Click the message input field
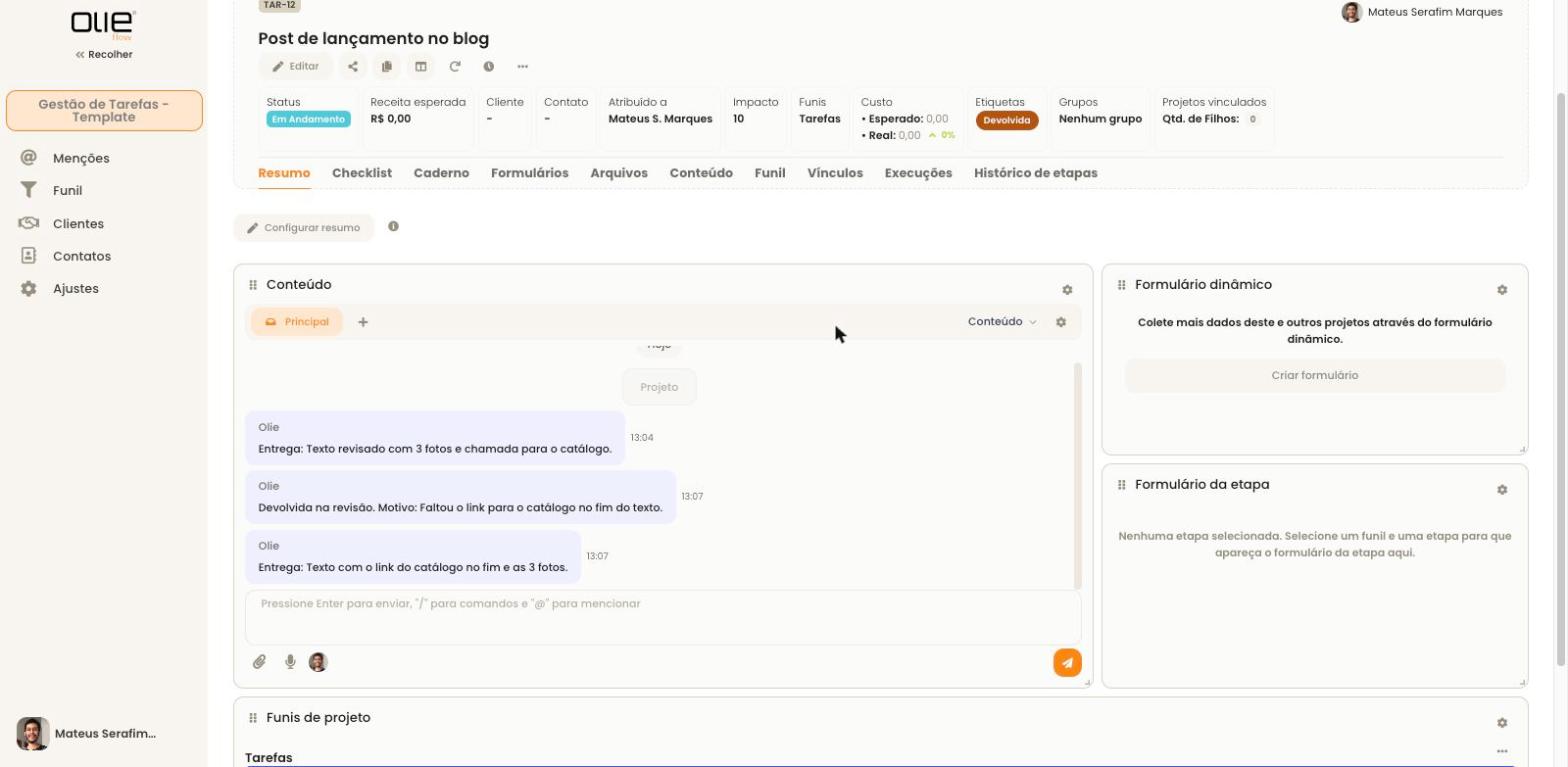This screenshot has width=1568, height=767. (663, 617)
